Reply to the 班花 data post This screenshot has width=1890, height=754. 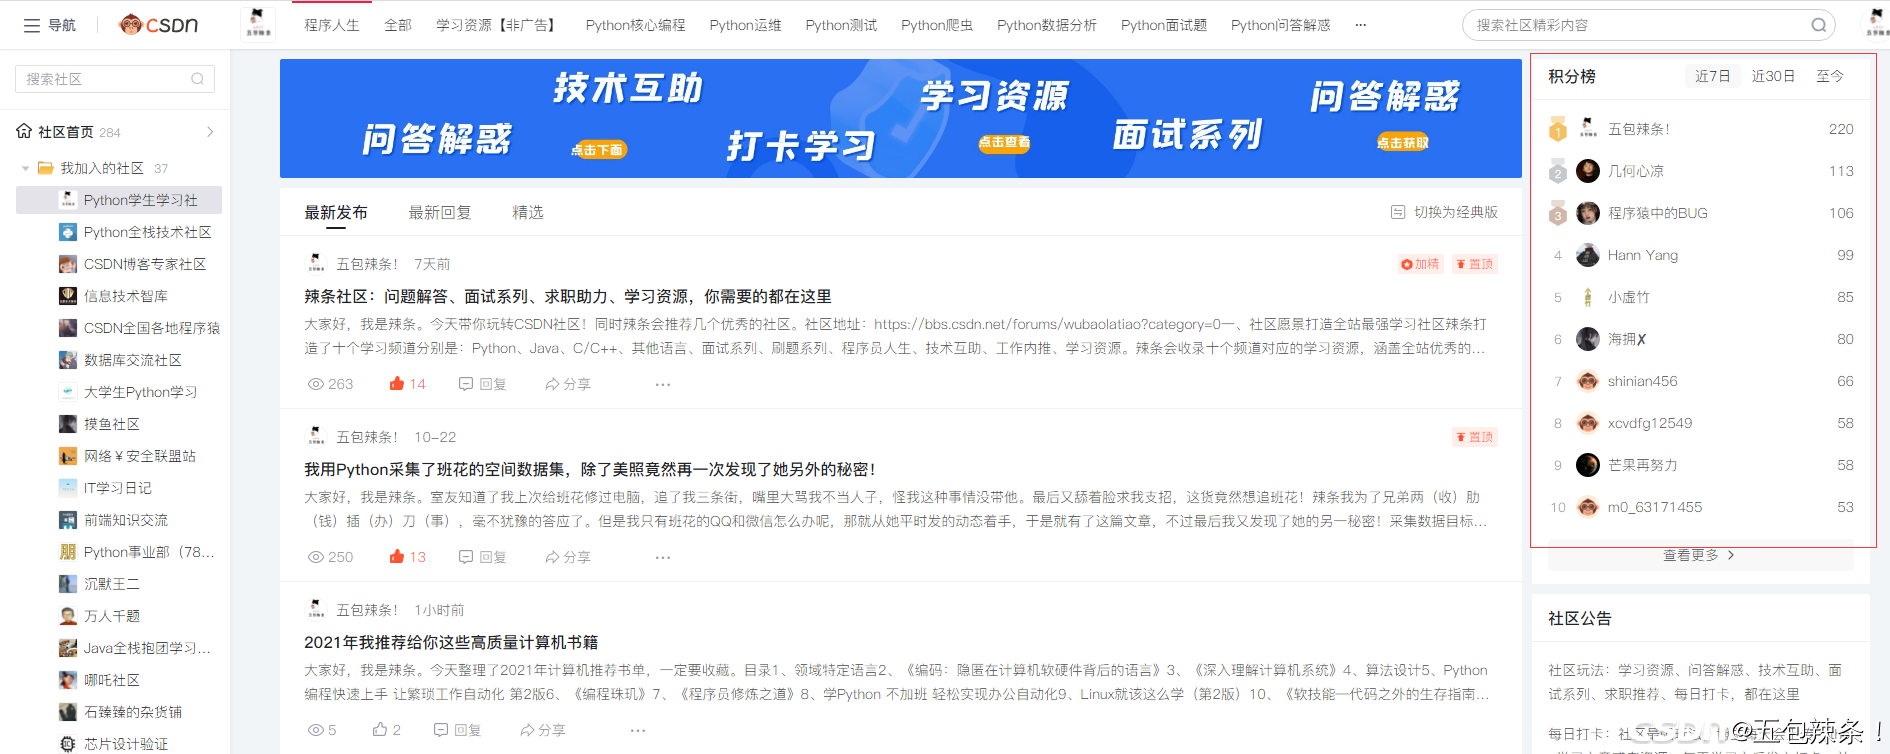pos(482,557)
